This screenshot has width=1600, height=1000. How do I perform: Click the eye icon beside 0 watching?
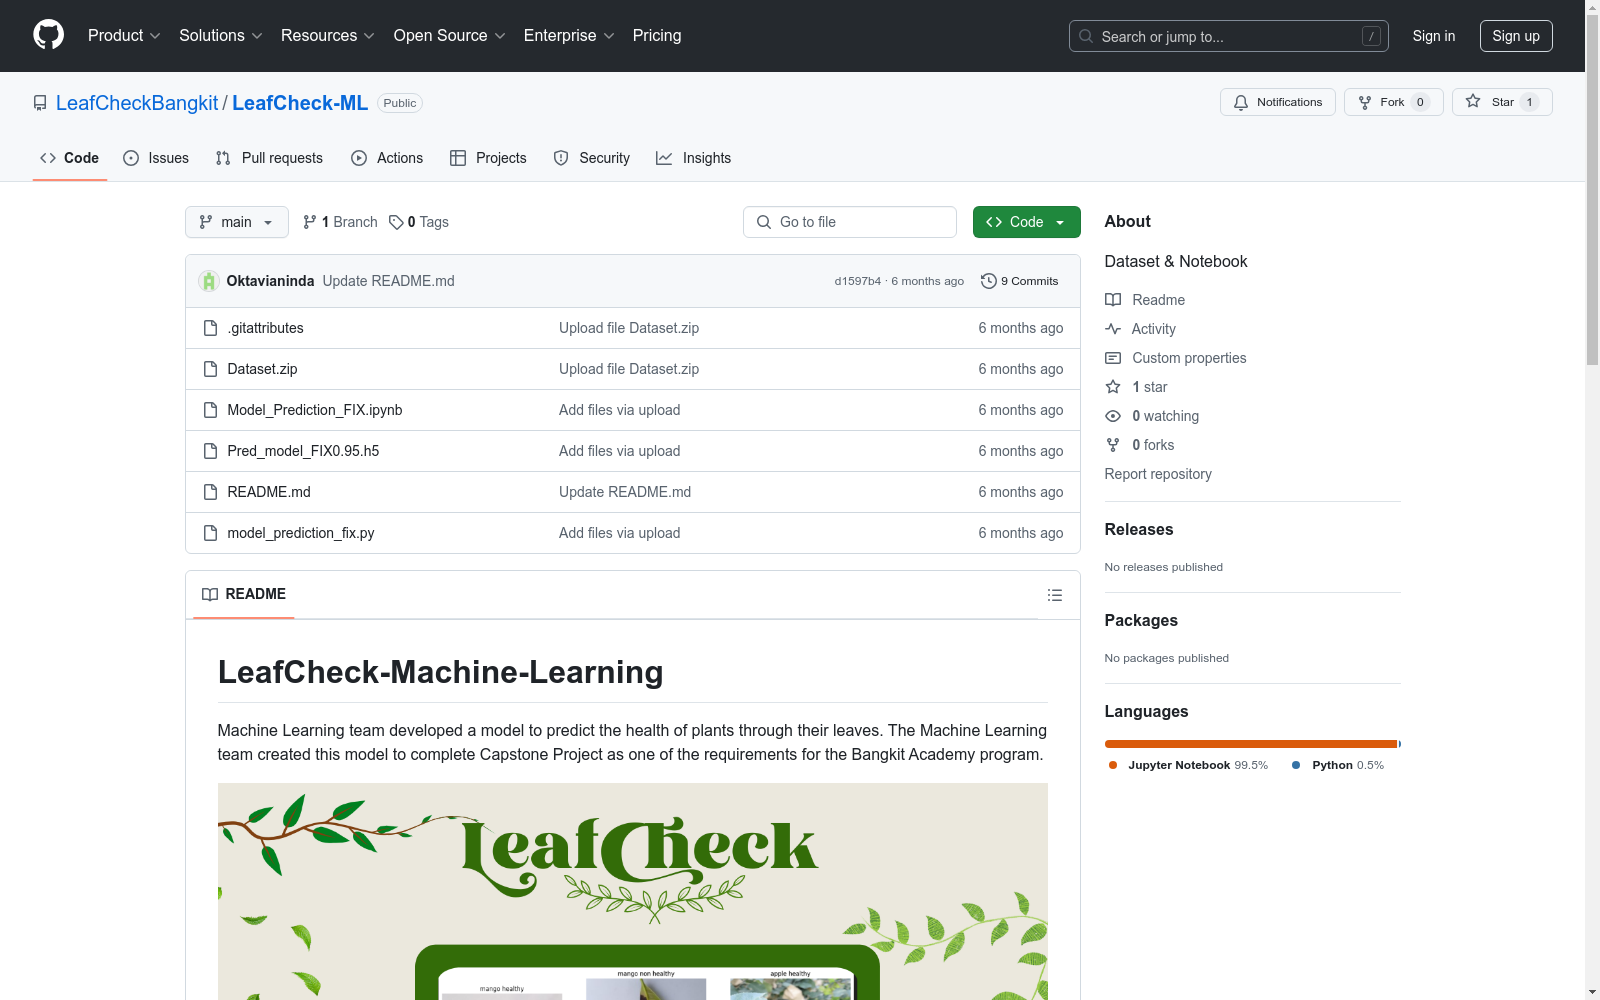click(1113, 416)
